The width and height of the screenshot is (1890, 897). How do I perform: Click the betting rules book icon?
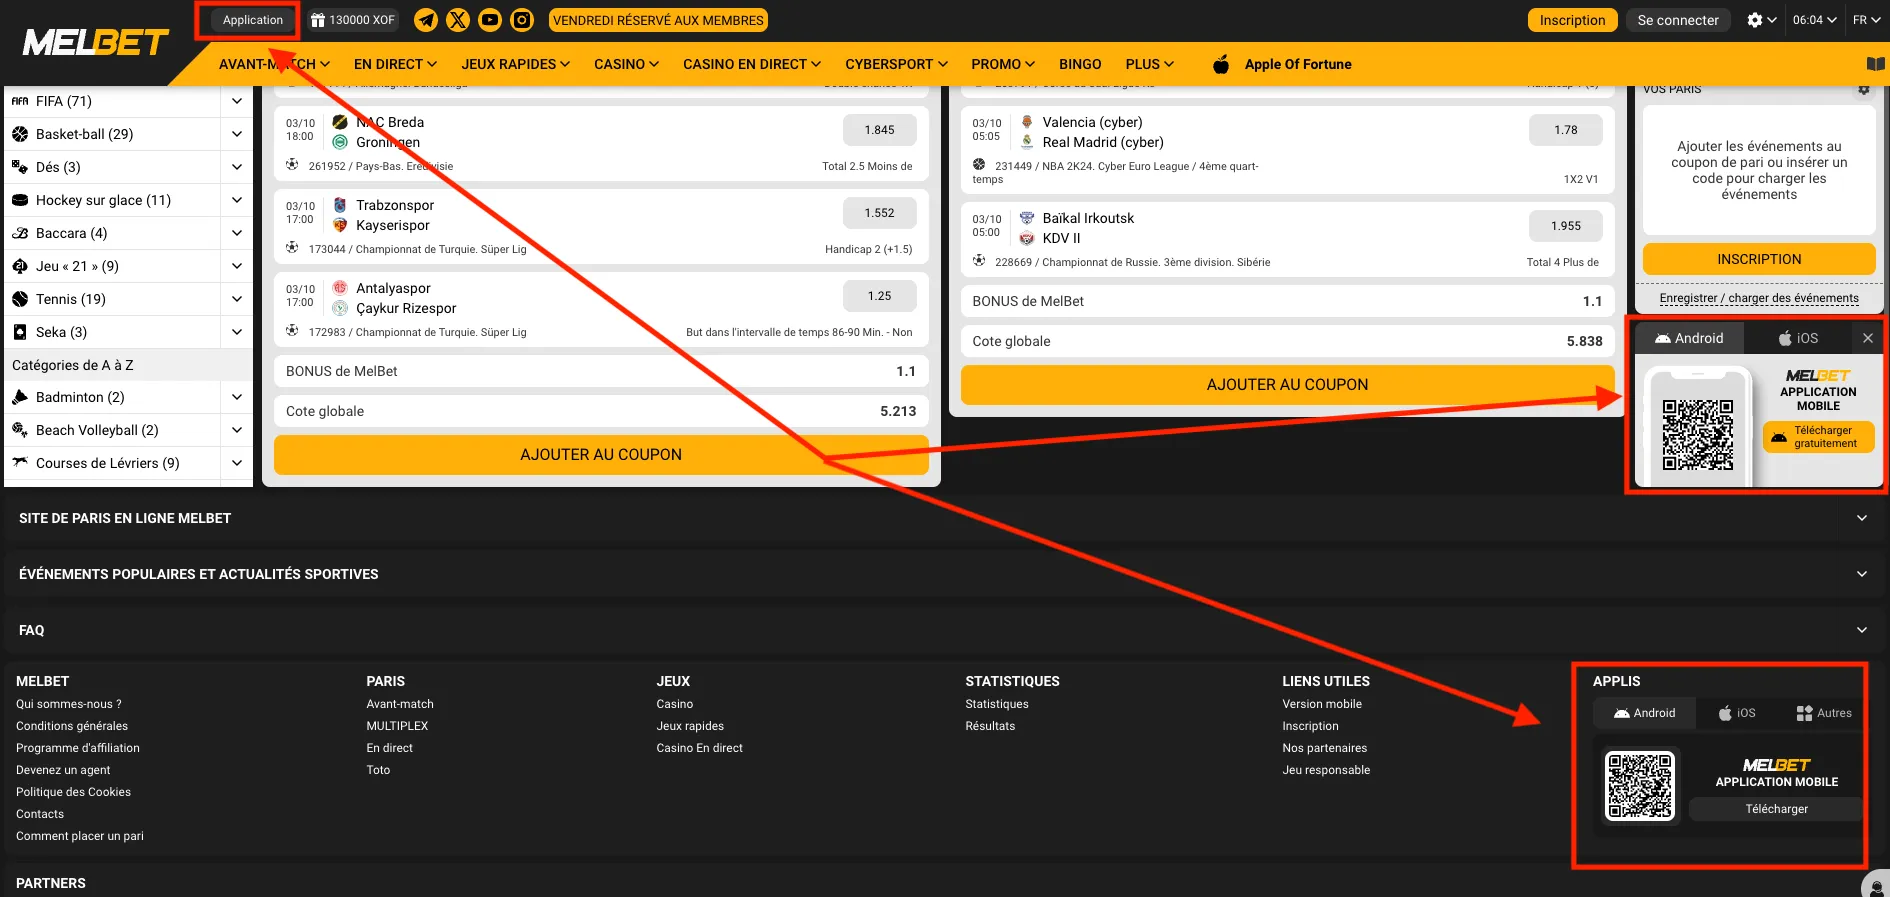click(x=1875, y=64)
